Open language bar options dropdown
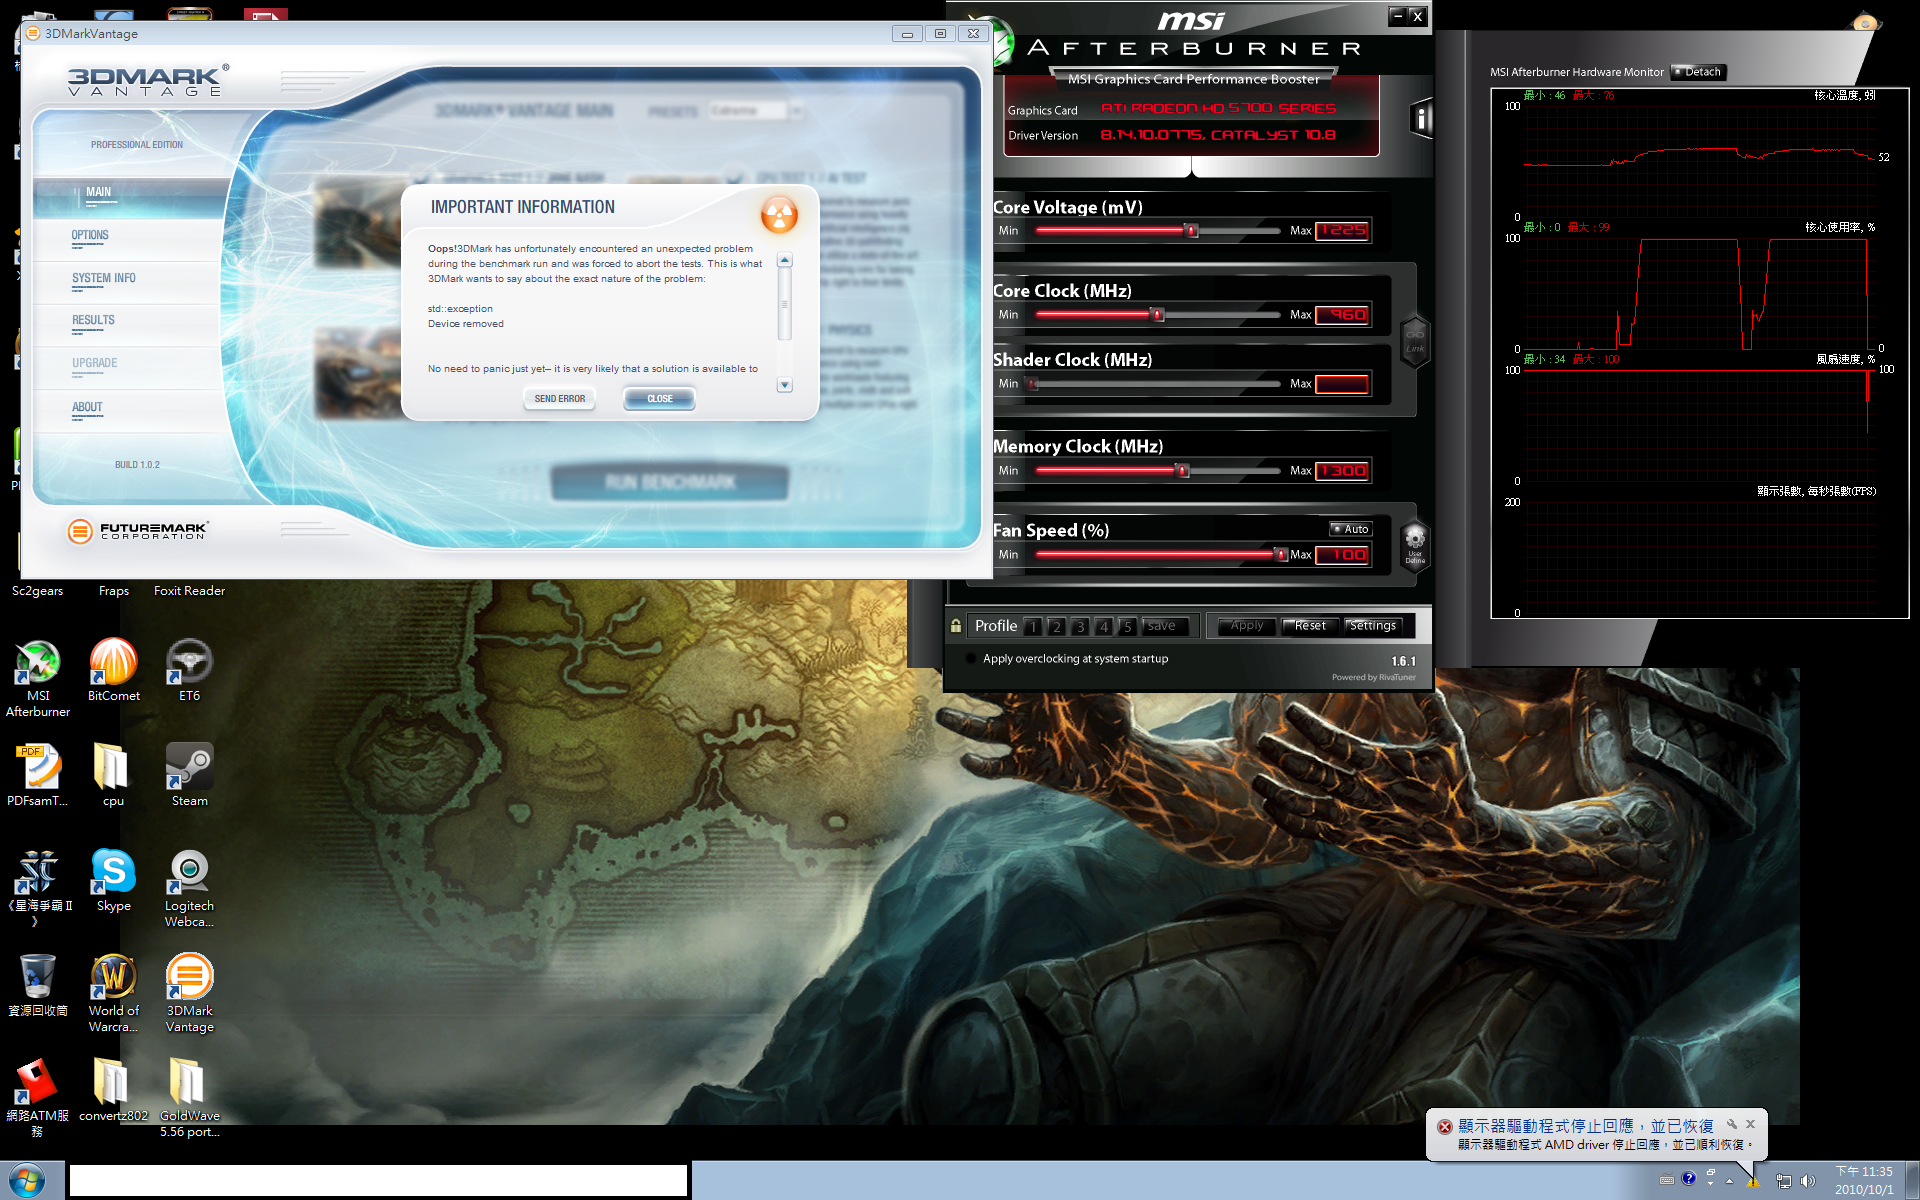The height and width of the screenshot is (1200, 1920). click(1711, 1185)
